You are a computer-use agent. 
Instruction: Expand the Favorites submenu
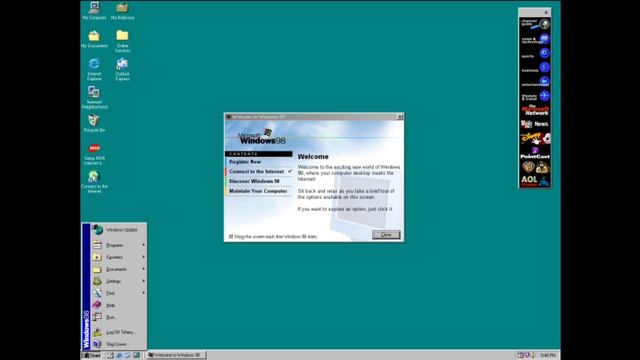119,257
